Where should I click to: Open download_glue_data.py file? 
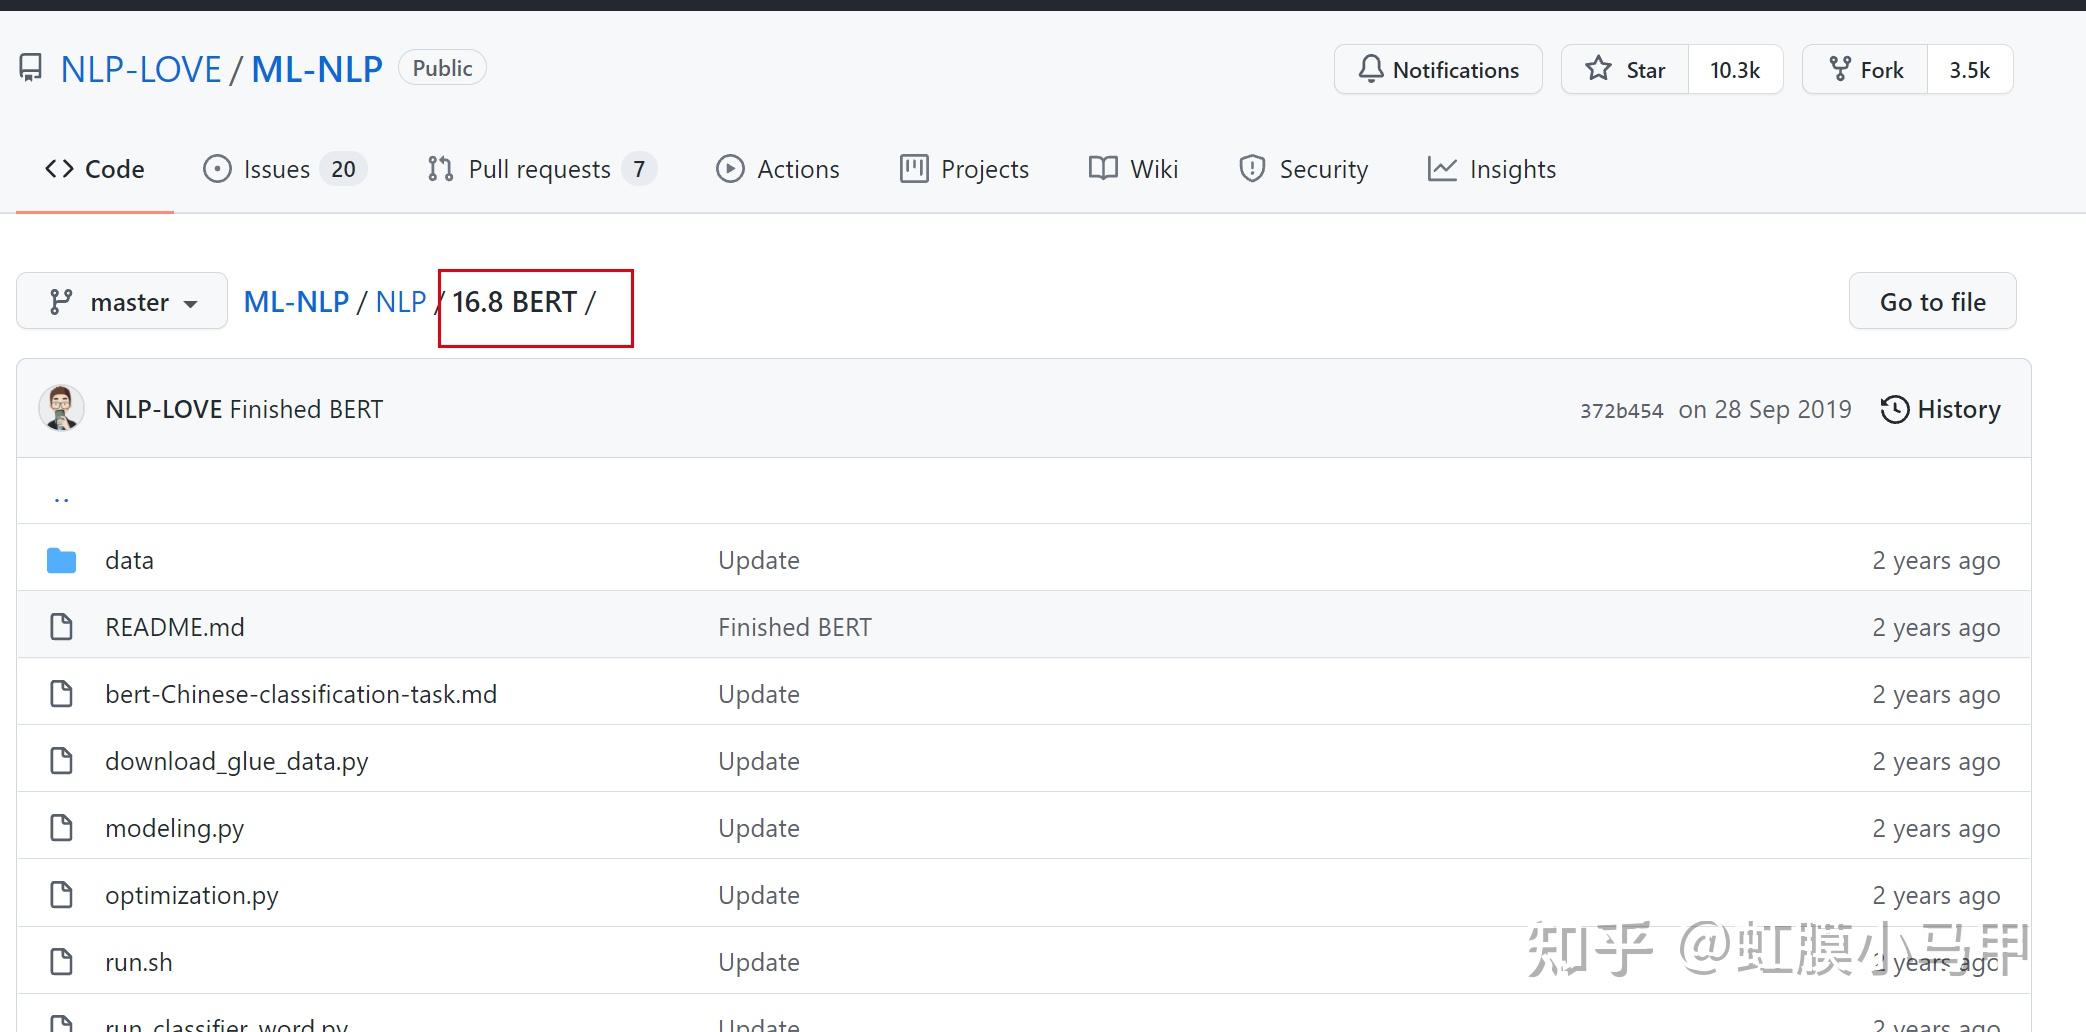point(237,762)
